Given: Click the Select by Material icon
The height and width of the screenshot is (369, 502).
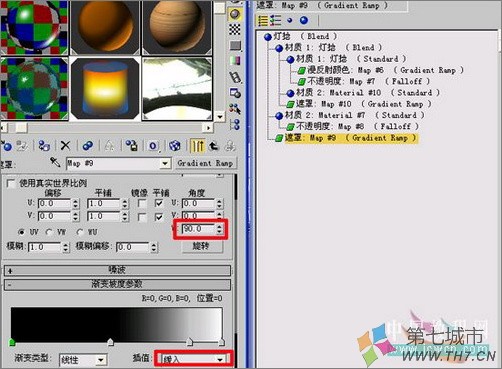Looking at the screenshot, I should (x=235, y=108).
